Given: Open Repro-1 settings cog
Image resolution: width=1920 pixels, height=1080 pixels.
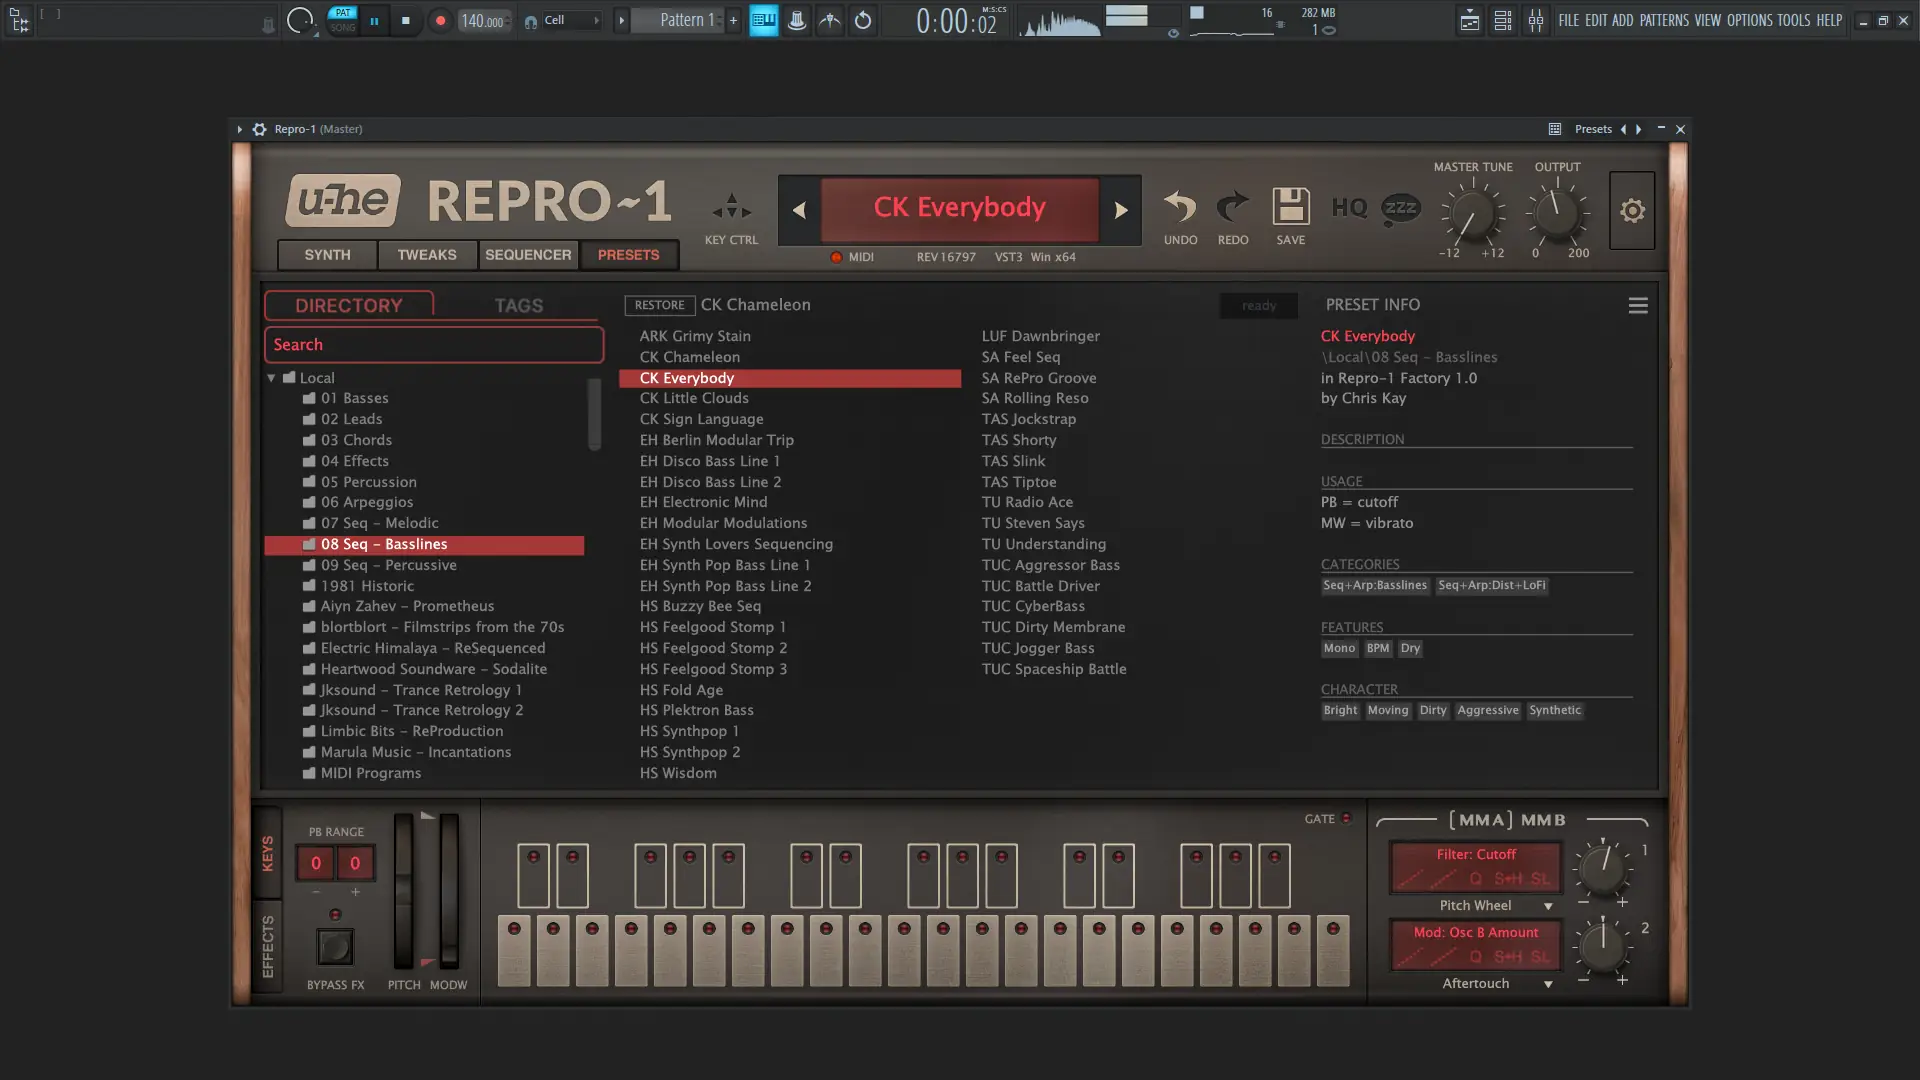Looking at the screenshot, I should 1632,210.
